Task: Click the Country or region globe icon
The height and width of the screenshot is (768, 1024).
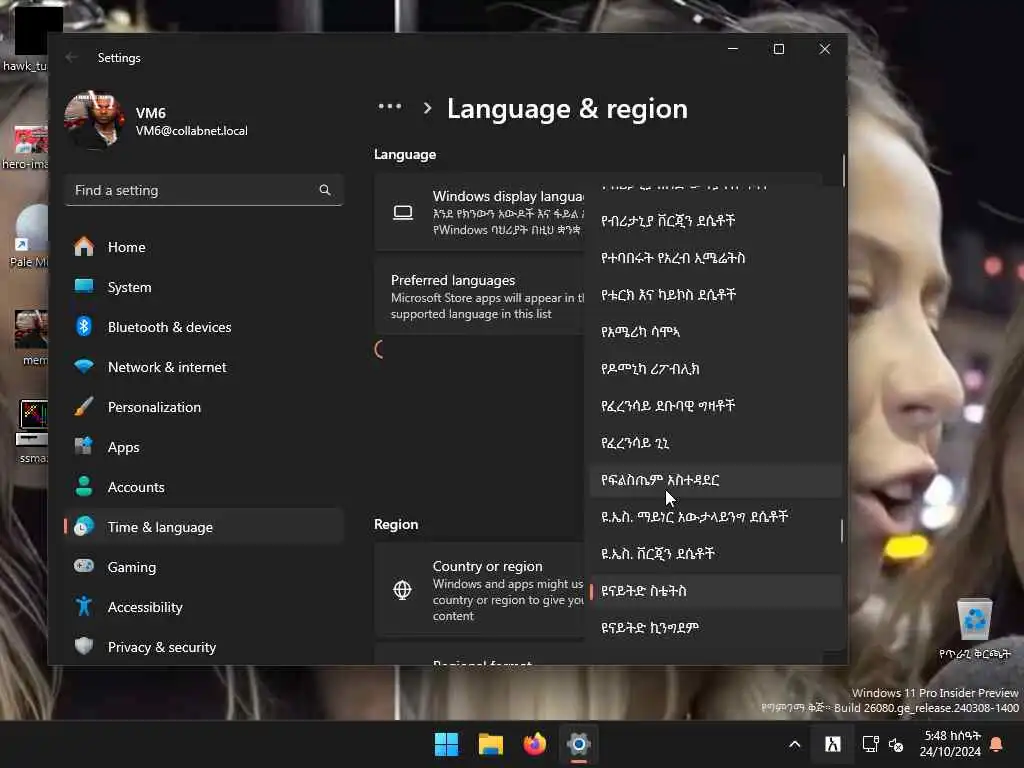Action: tap(402, 590)
